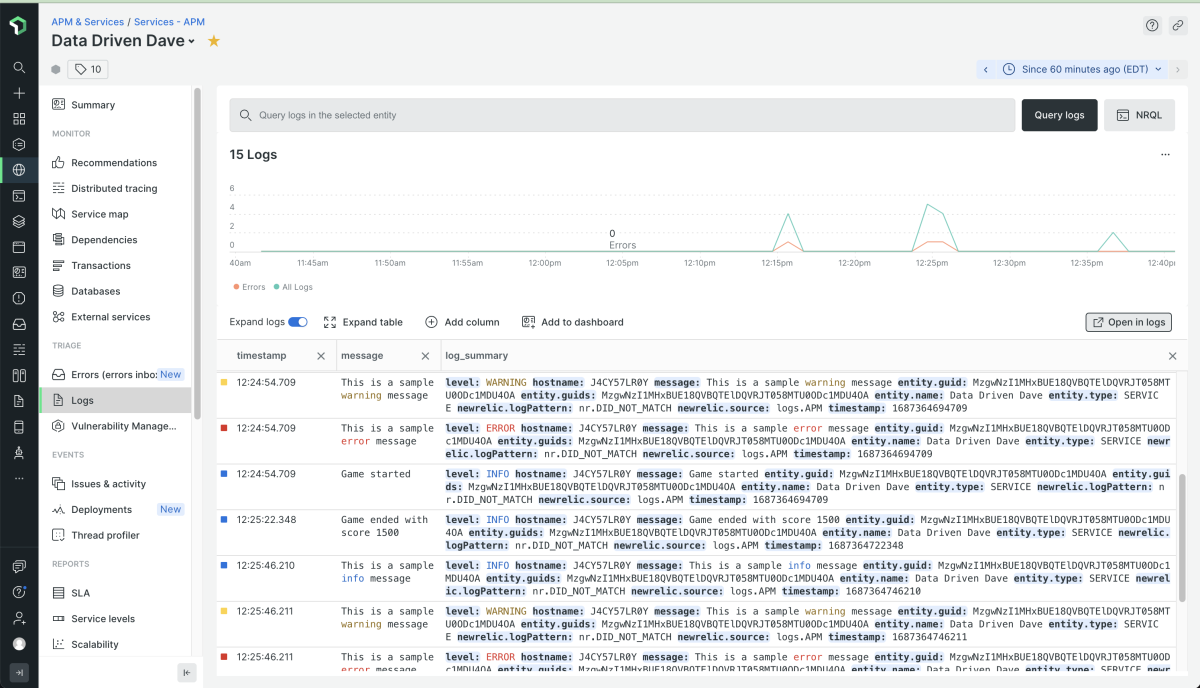Click the Open in logs button

1128,322
